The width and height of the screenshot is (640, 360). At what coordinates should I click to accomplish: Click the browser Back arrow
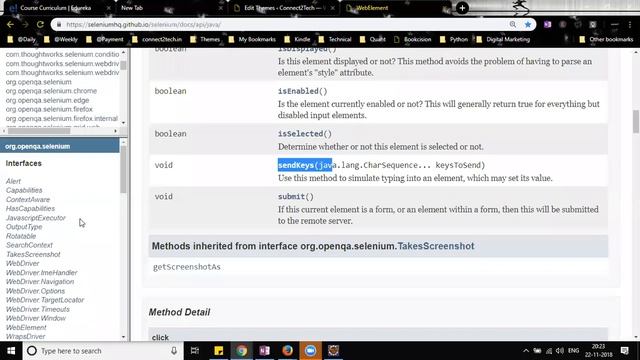pyautogui.click(x=10, y=24)
